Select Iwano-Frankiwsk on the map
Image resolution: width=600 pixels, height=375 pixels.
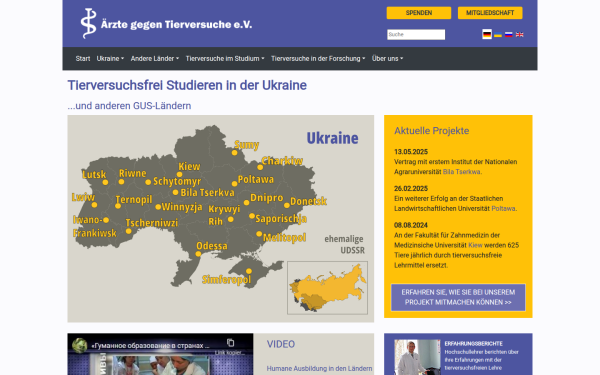point(95,227)
